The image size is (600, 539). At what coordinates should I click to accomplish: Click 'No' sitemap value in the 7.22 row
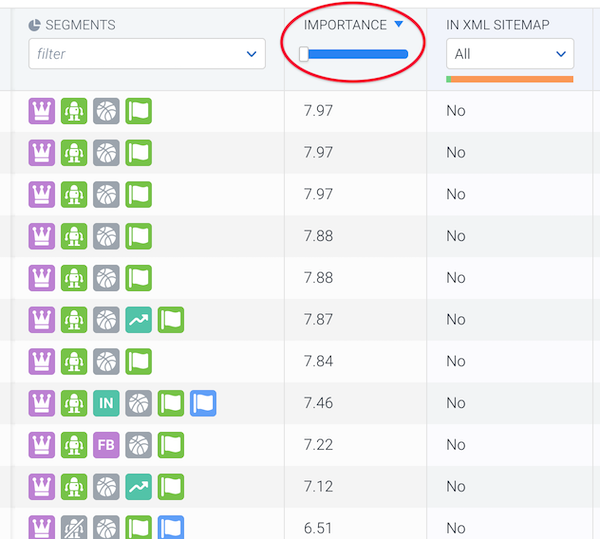coord(456,445)
